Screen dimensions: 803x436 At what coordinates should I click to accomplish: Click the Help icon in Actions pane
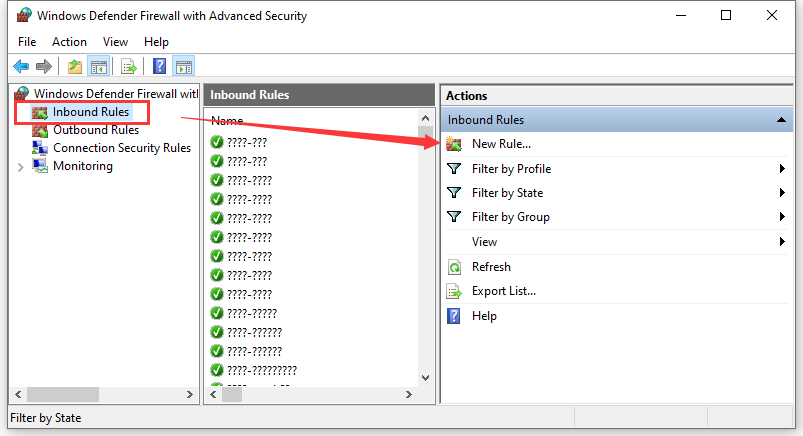(x=454, y=316)
